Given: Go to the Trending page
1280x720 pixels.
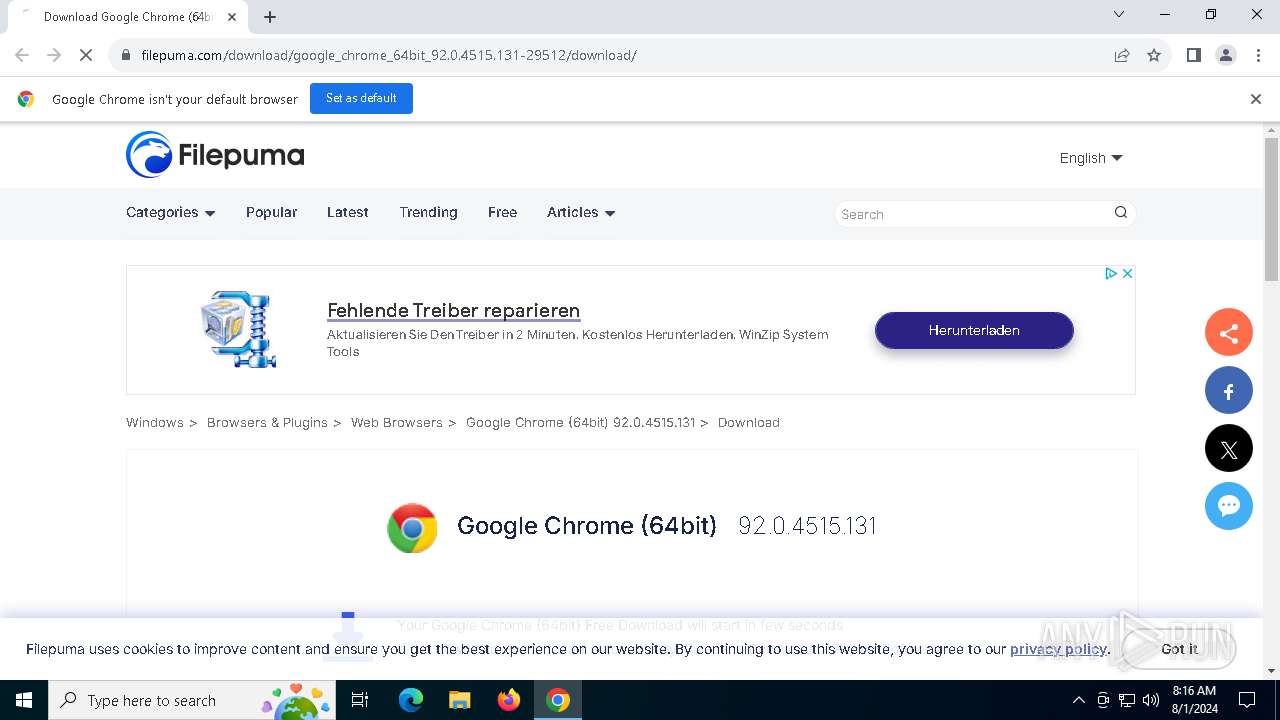Looking at the screenshot, I should 428,212.
